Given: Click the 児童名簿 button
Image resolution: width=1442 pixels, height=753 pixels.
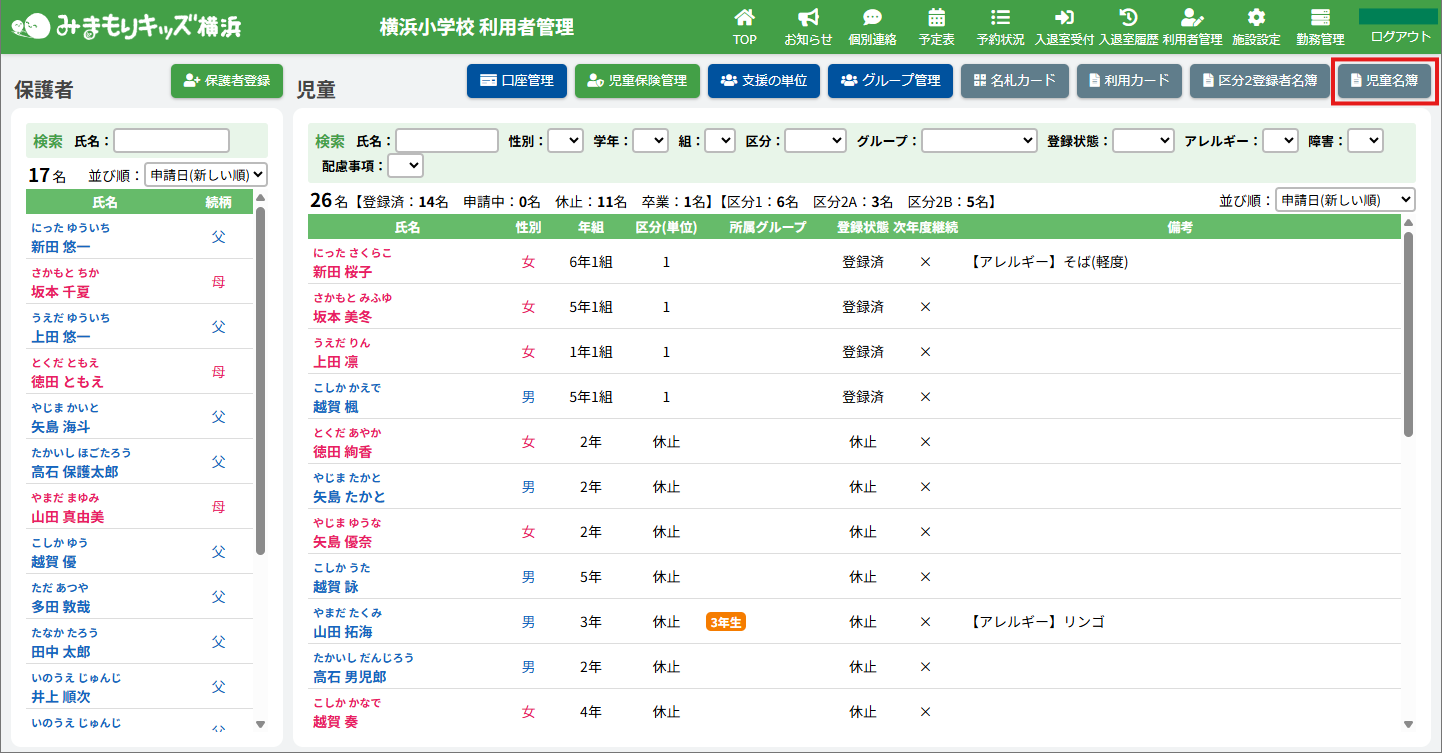Looking at the screenshot, I should [1384, 81].
